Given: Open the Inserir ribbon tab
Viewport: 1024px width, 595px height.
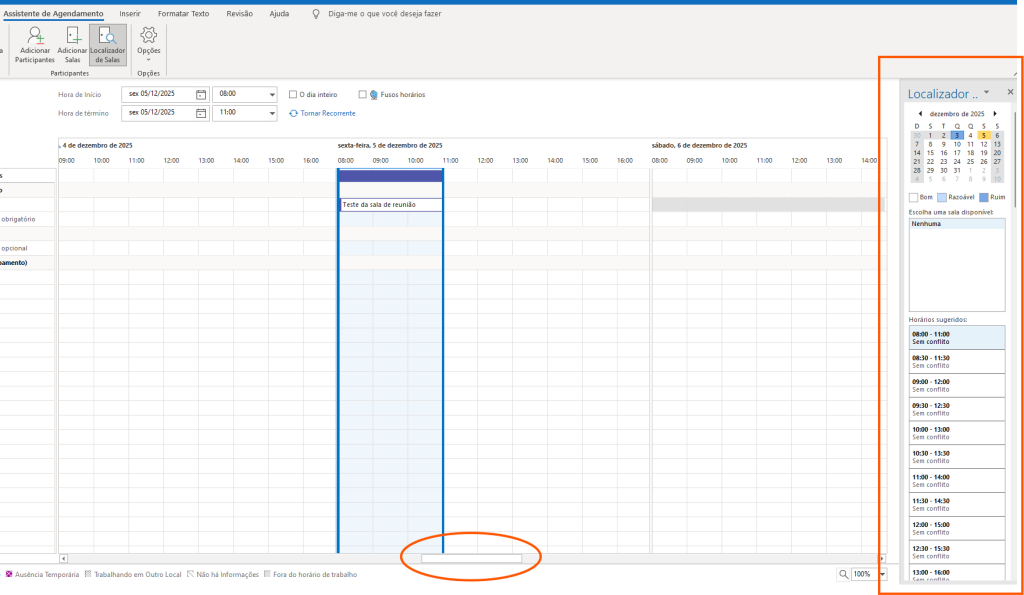Looking at the screenshot, I should click(x=129, y=14).
